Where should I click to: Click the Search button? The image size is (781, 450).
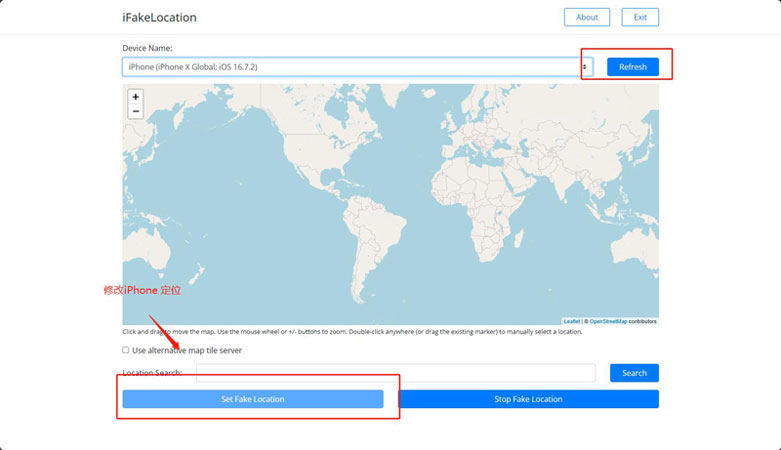point(634,373)
